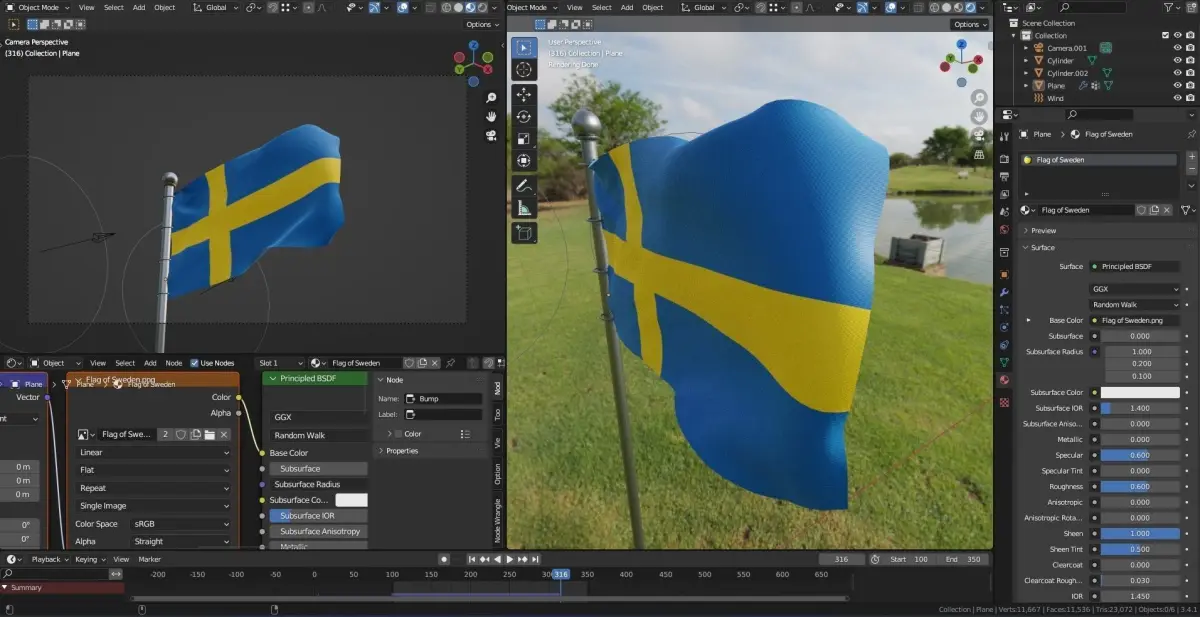The height and width of the screenshot is (617, 1200).
Task: Pick the Measure tool in right viewport
Action: coord(524,208)
